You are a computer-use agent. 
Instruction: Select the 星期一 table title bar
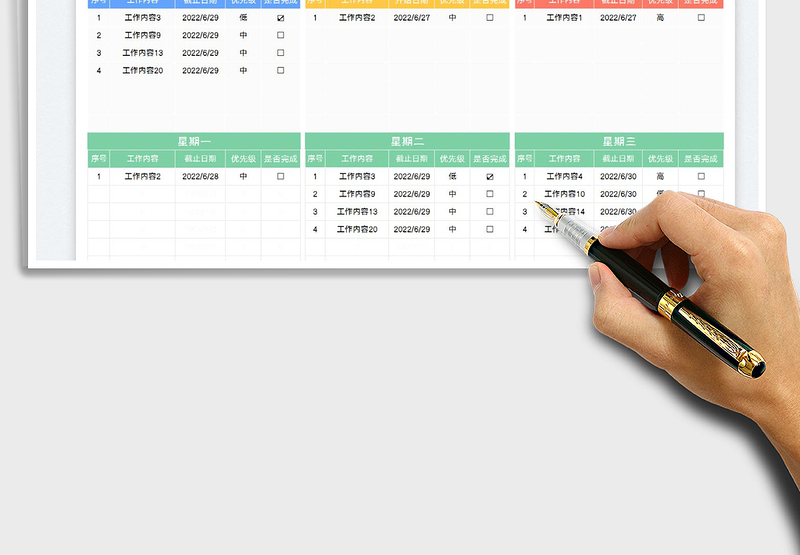click(193, 141)
